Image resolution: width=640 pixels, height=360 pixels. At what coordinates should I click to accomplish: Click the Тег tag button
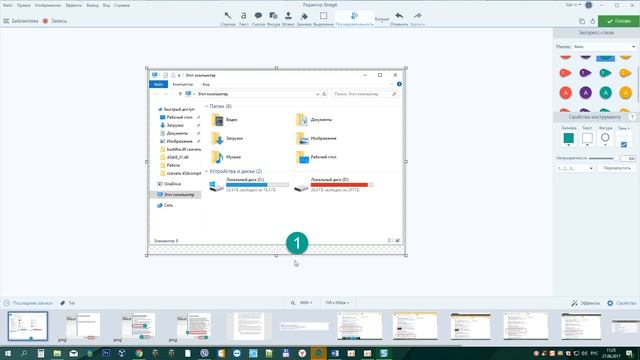point(68,303)
